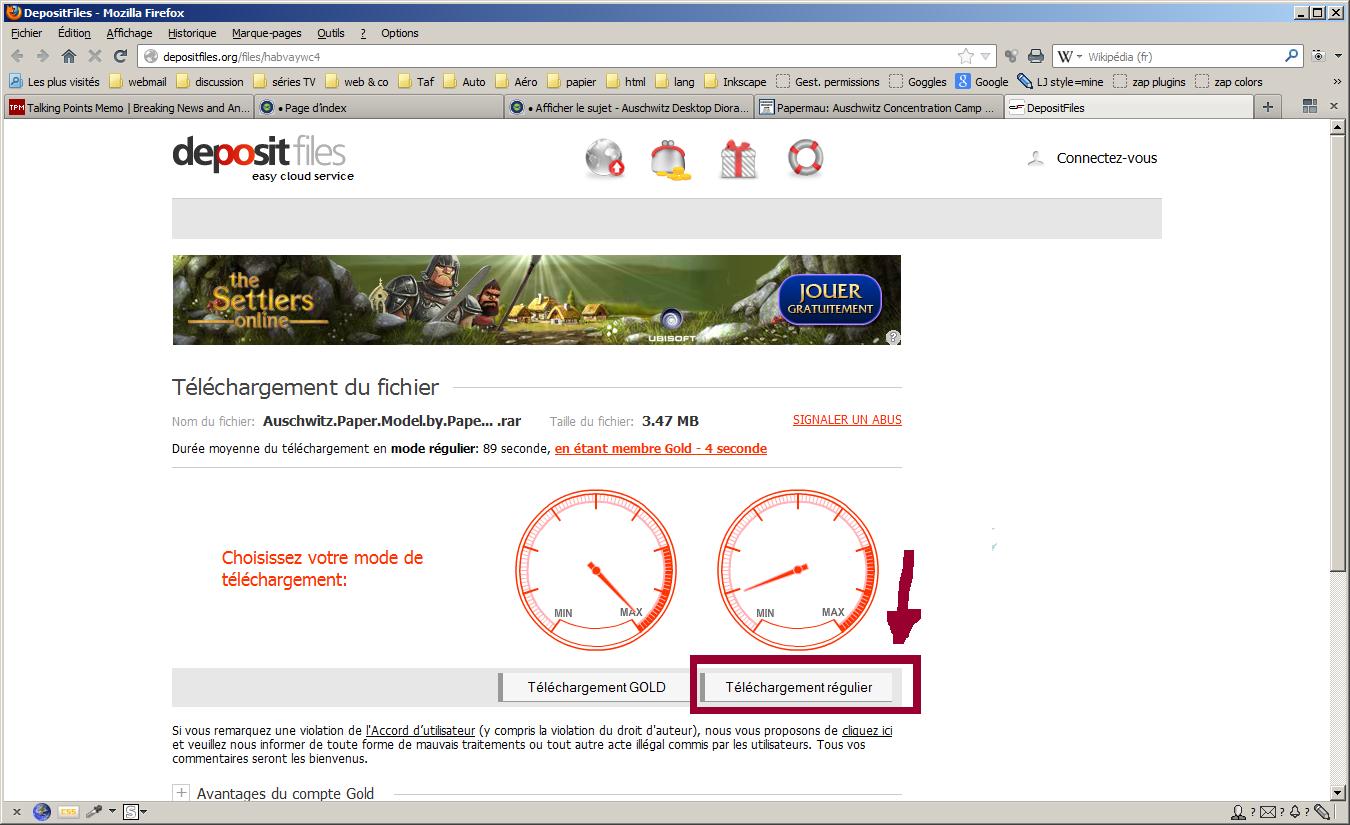This screenshot has width=1350, height=825.
Task: Click the Téléchargement régulier button
Action: coord(798,687)
